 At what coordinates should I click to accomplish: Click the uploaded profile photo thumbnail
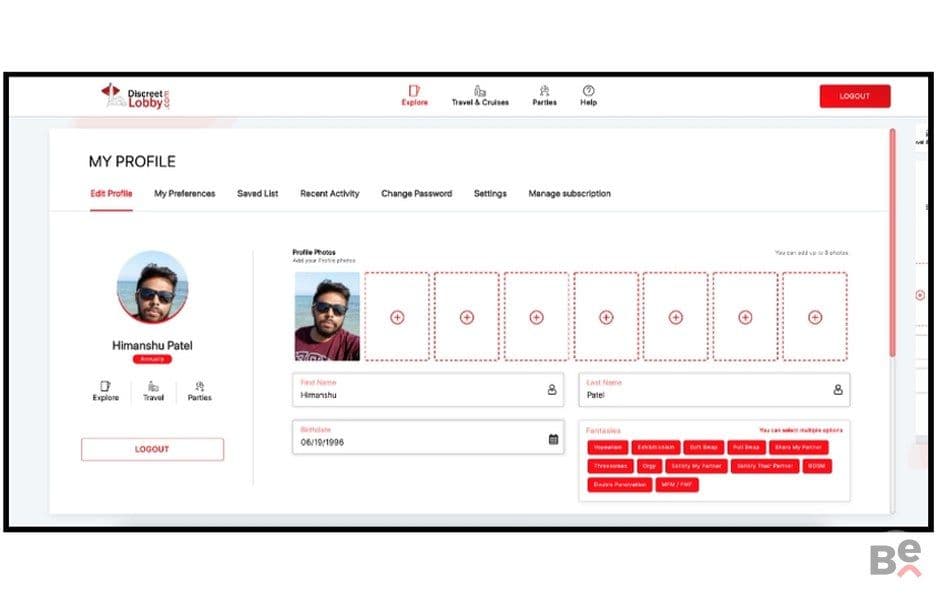[327, 316]
